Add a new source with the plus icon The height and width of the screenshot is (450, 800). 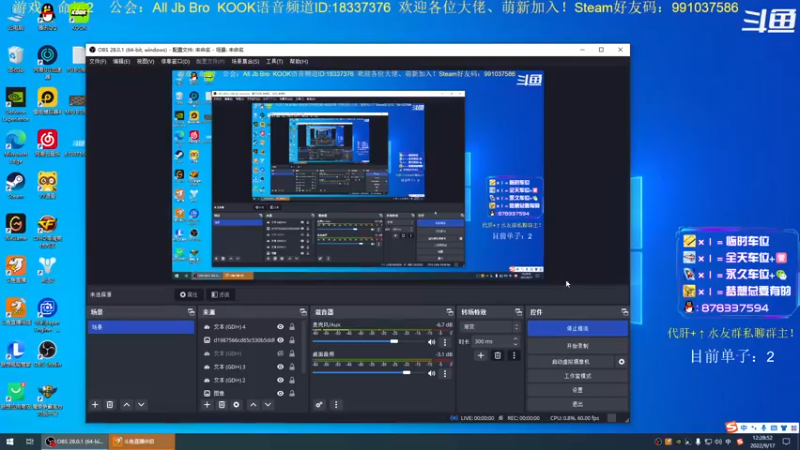click(207, 405)
